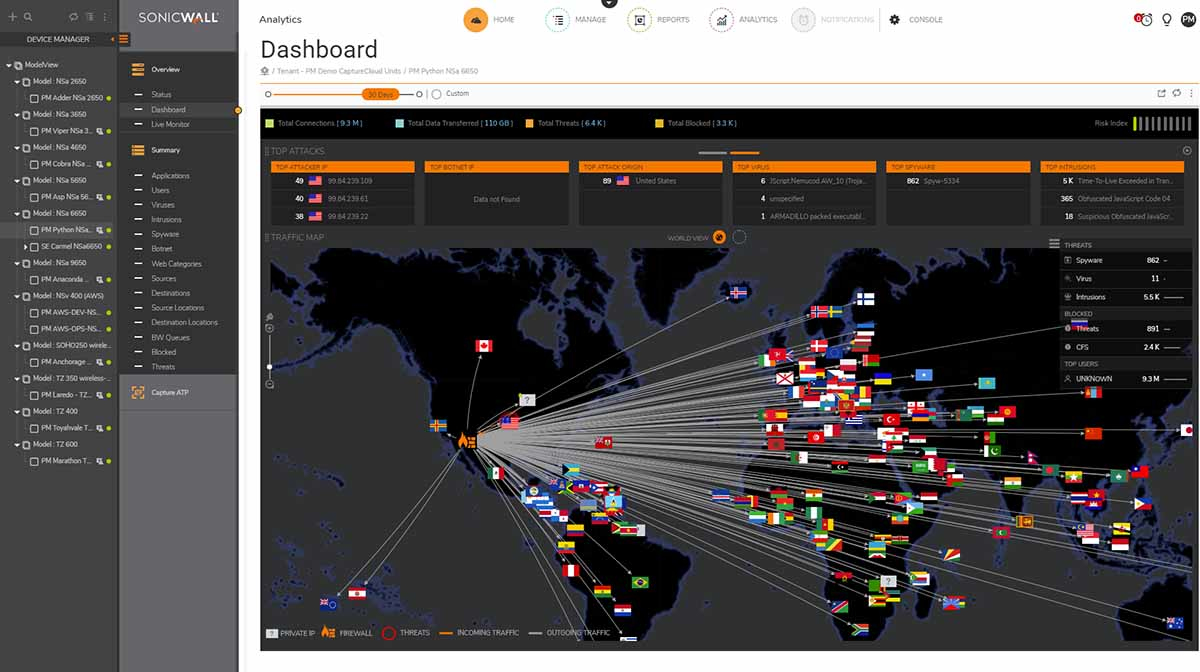Click the lightbulb tips icon
Screen dimensions: 1200x672
point(1166,20)
